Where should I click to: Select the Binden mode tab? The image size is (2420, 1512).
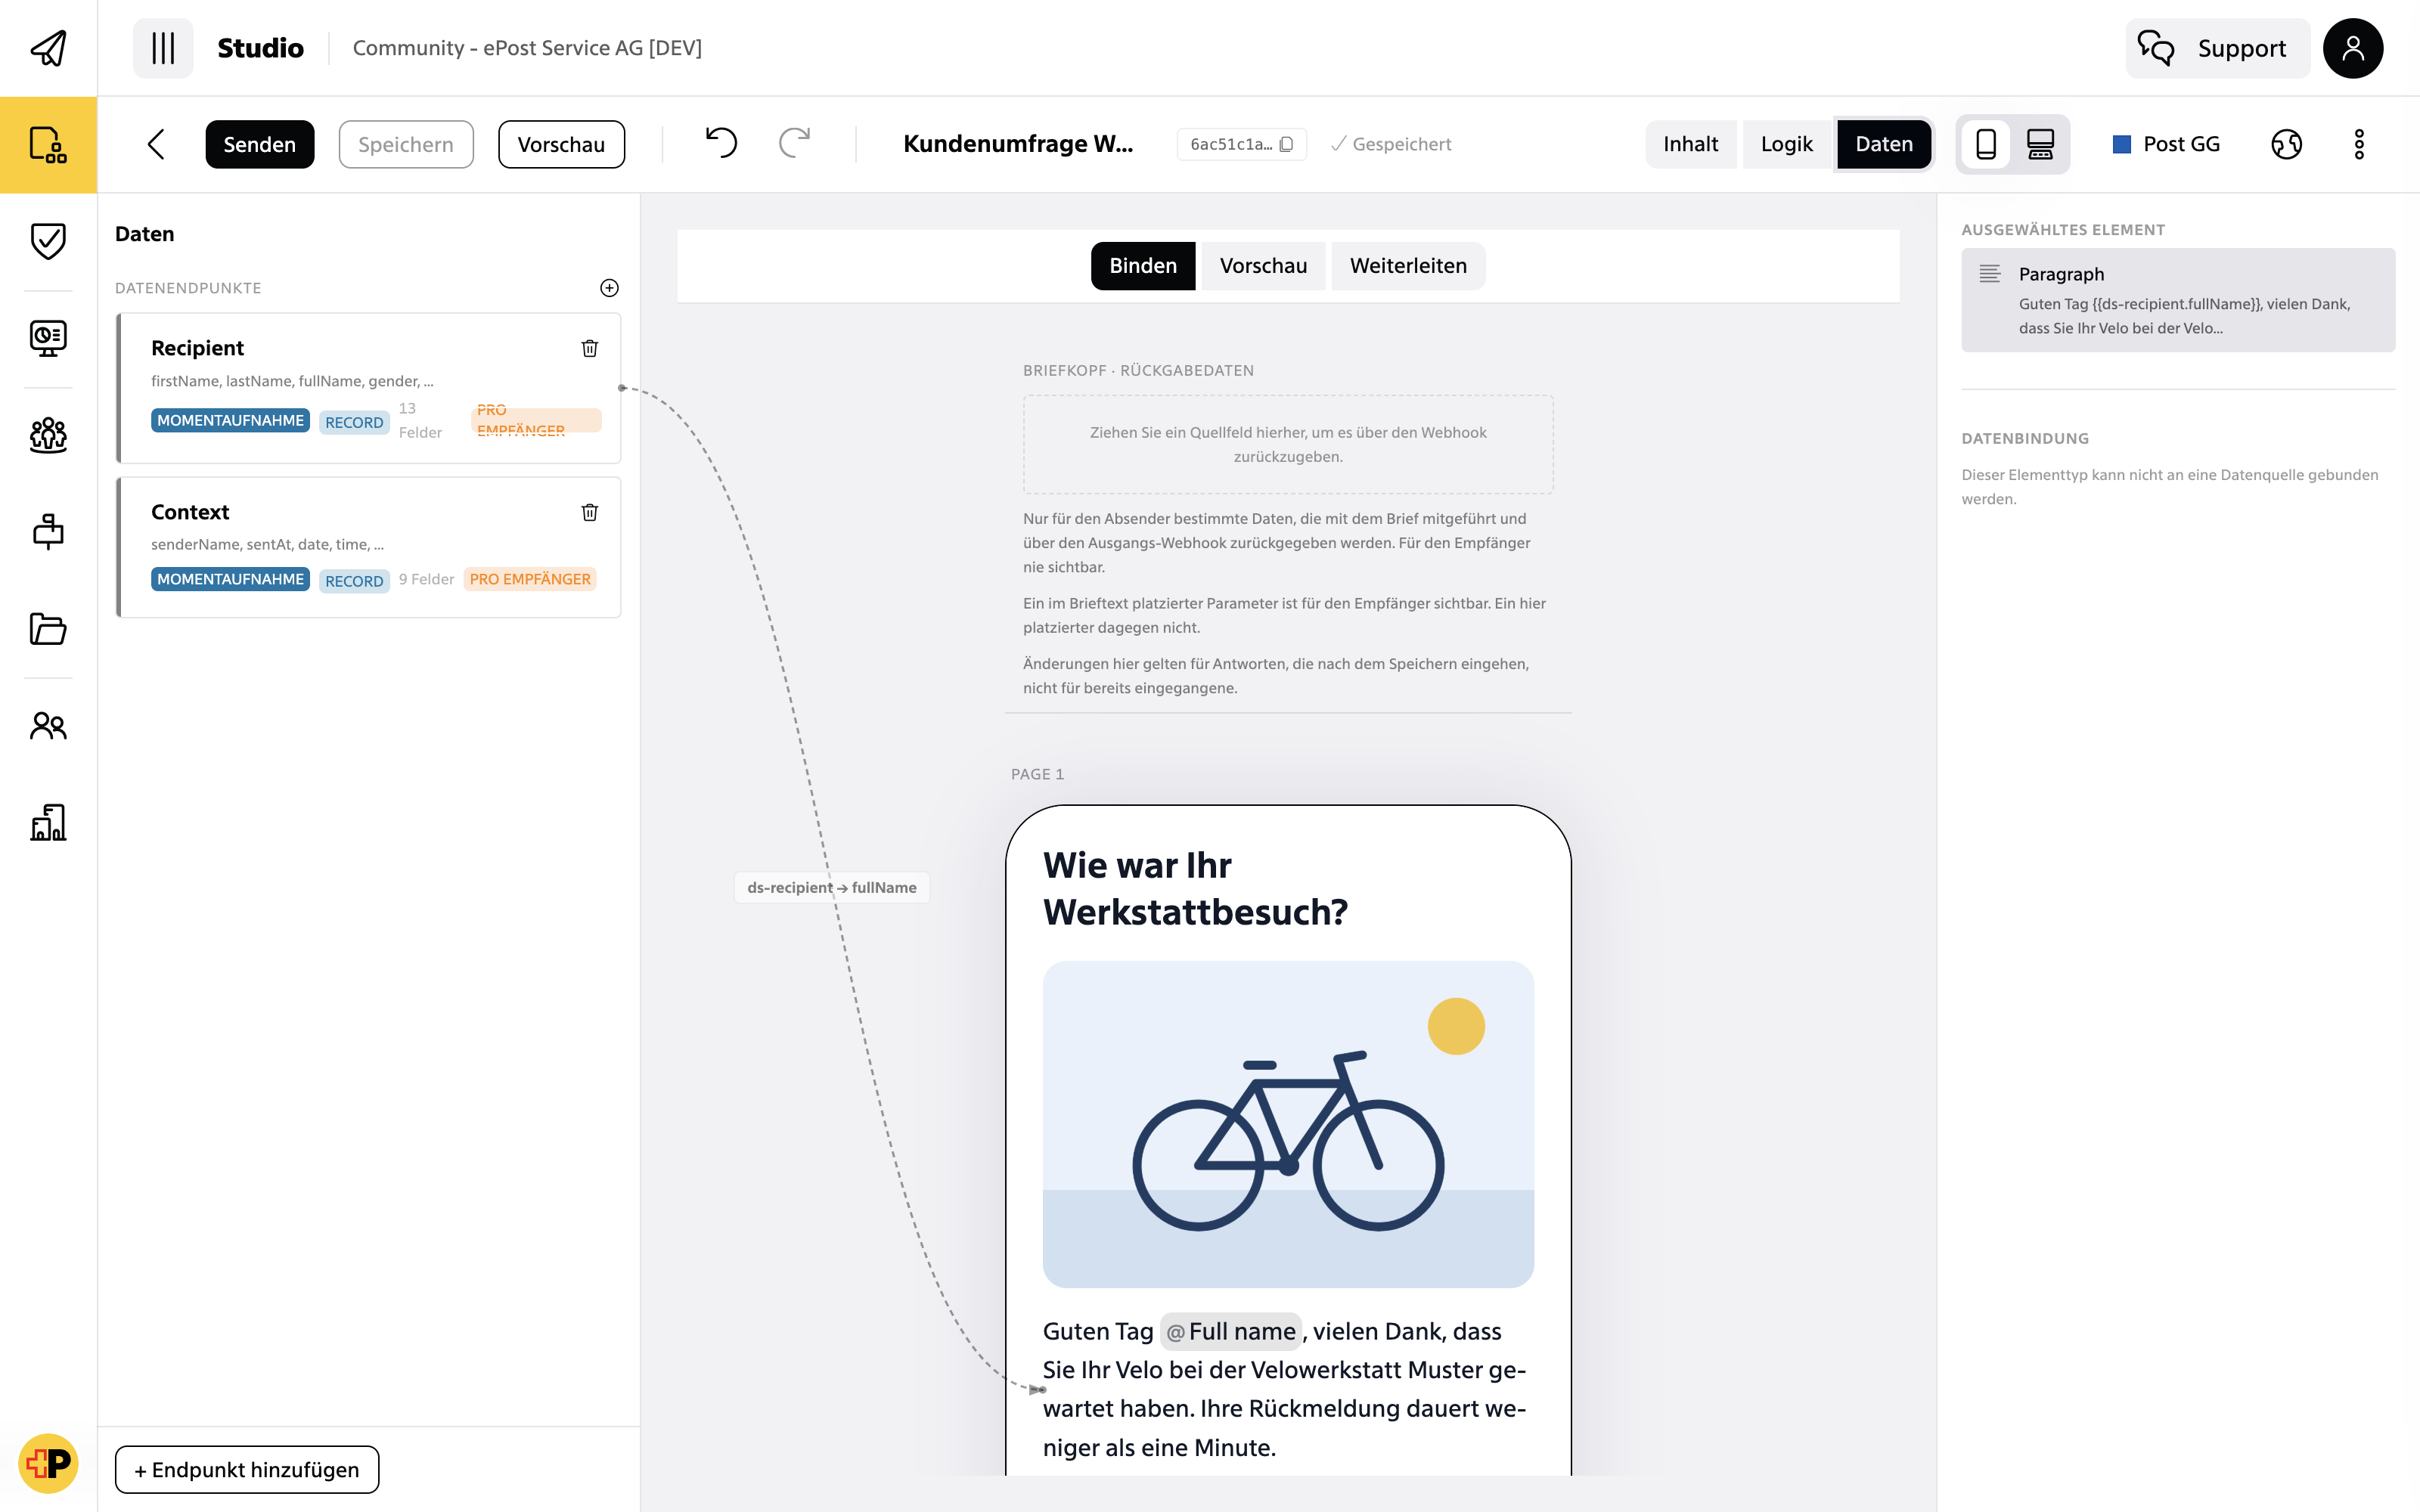pos(1143,266)
